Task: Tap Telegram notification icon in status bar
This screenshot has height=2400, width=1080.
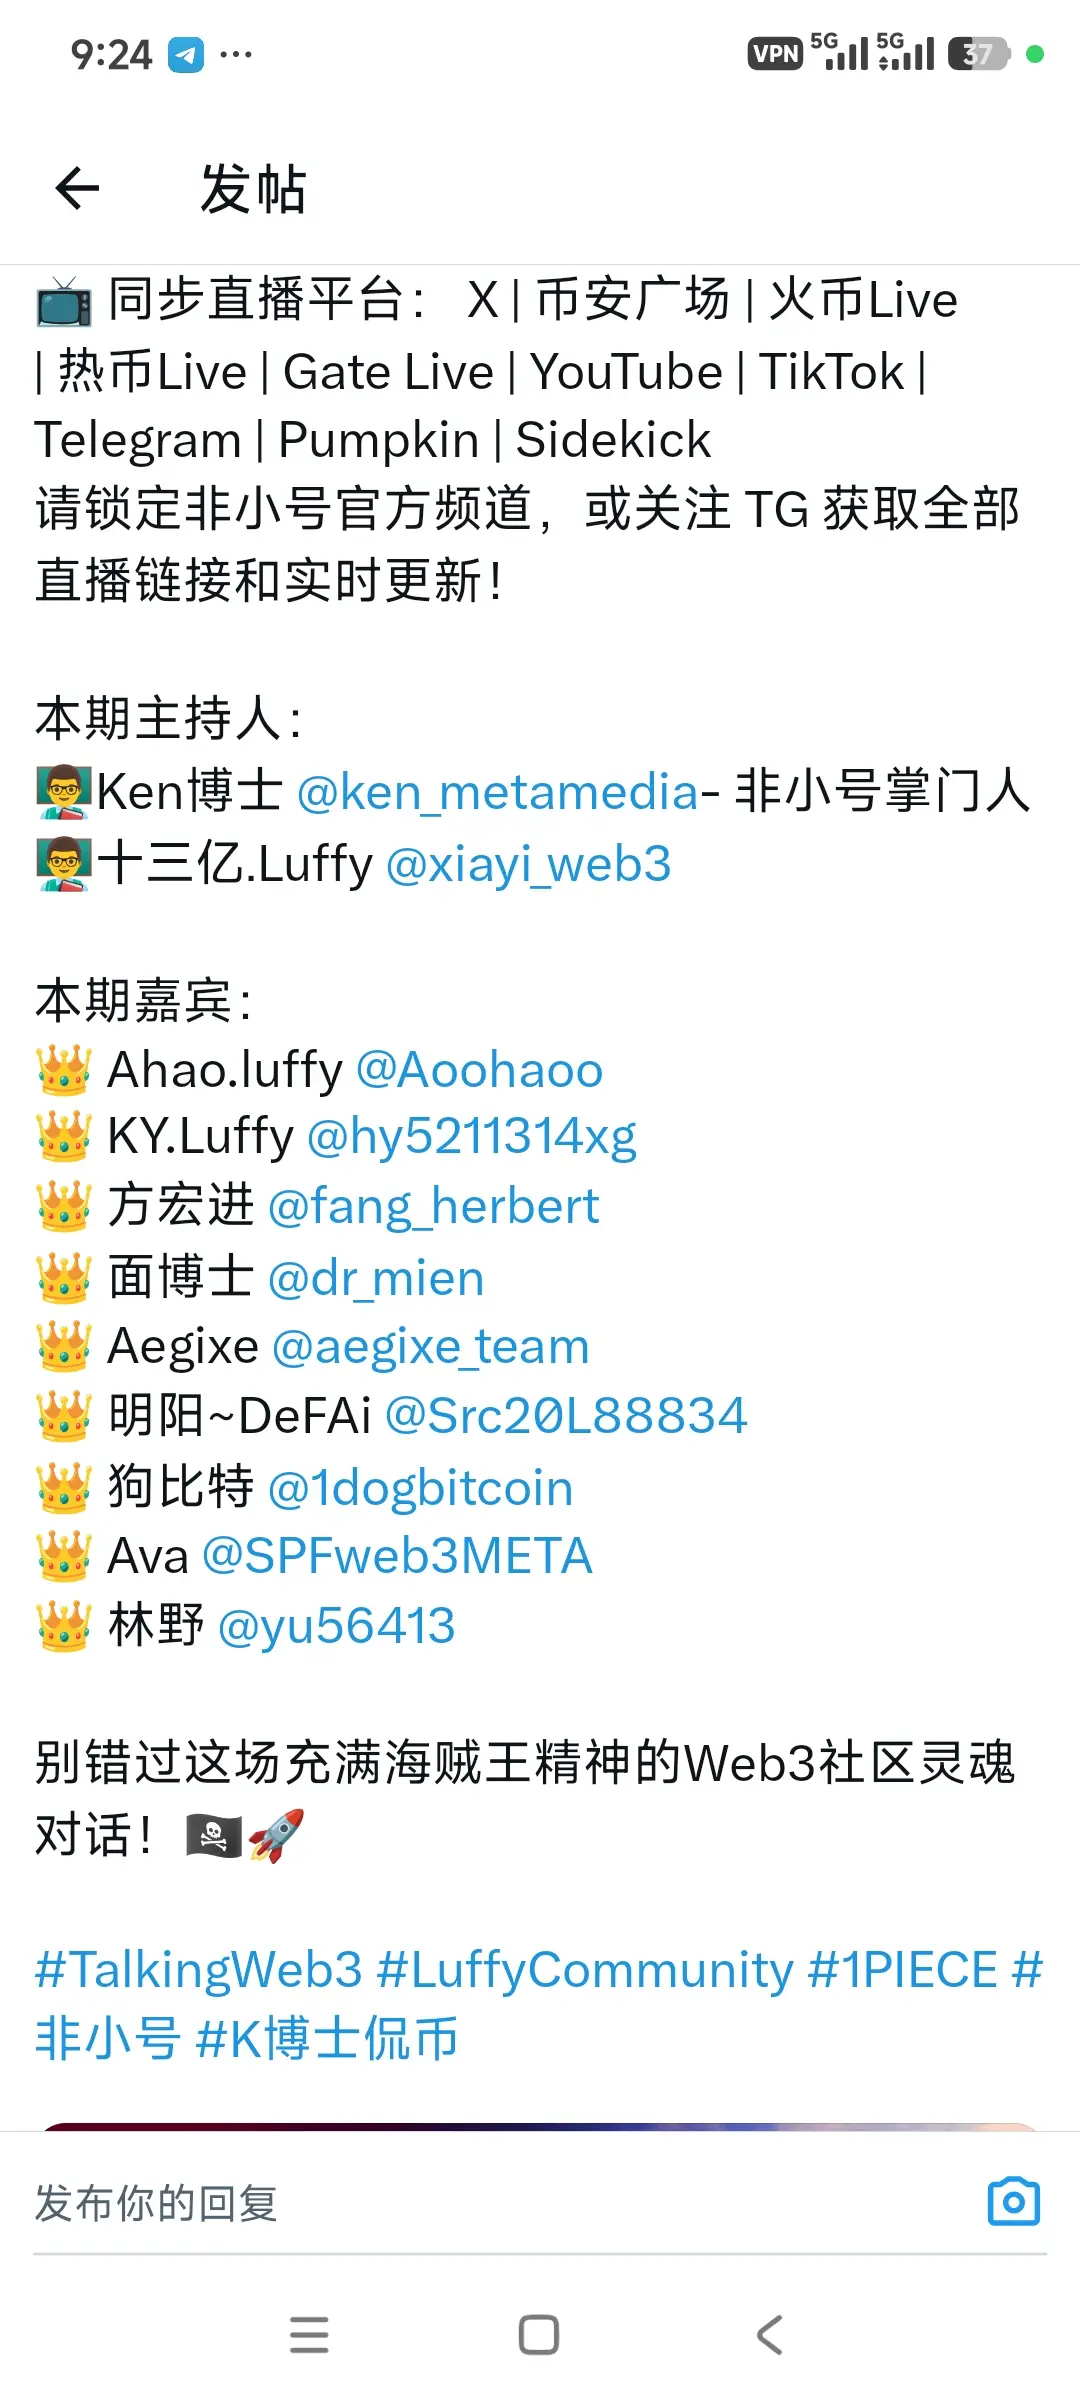Action: tap(185, 55)
